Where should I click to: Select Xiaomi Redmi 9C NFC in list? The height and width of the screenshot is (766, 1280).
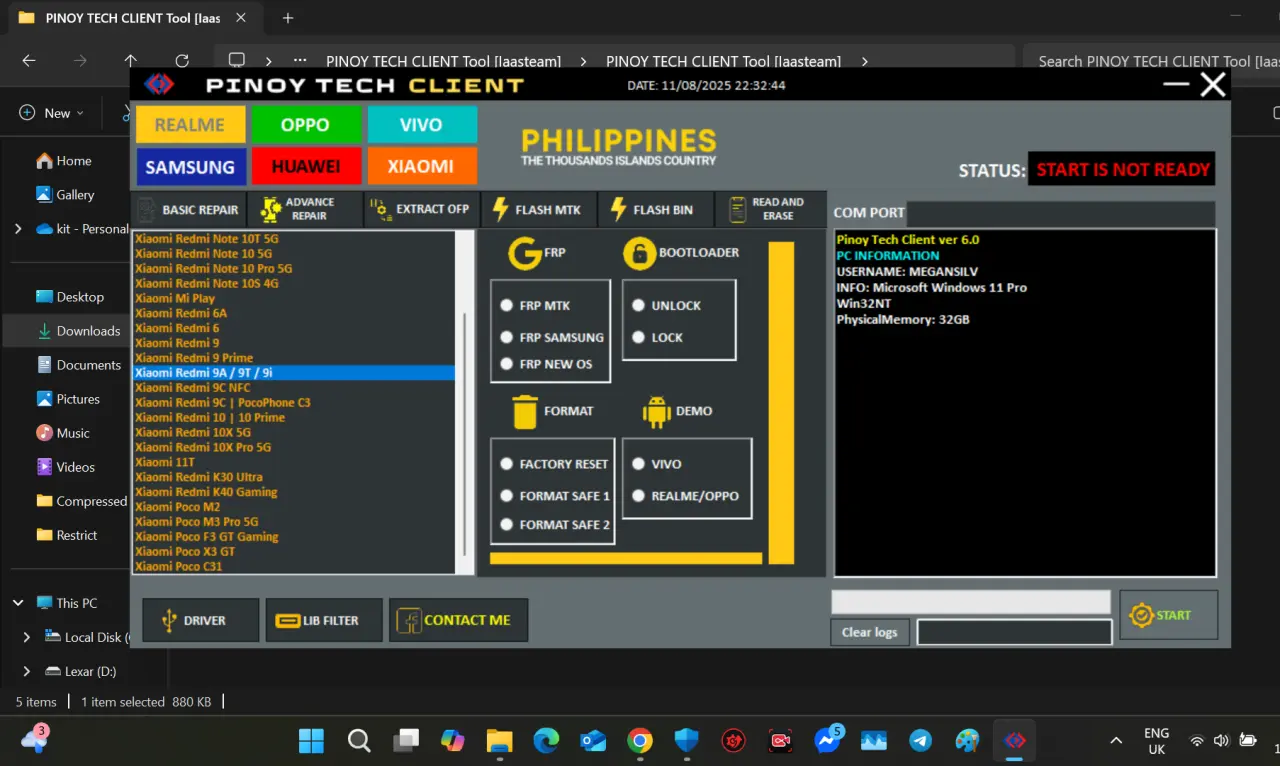point(293,388)
